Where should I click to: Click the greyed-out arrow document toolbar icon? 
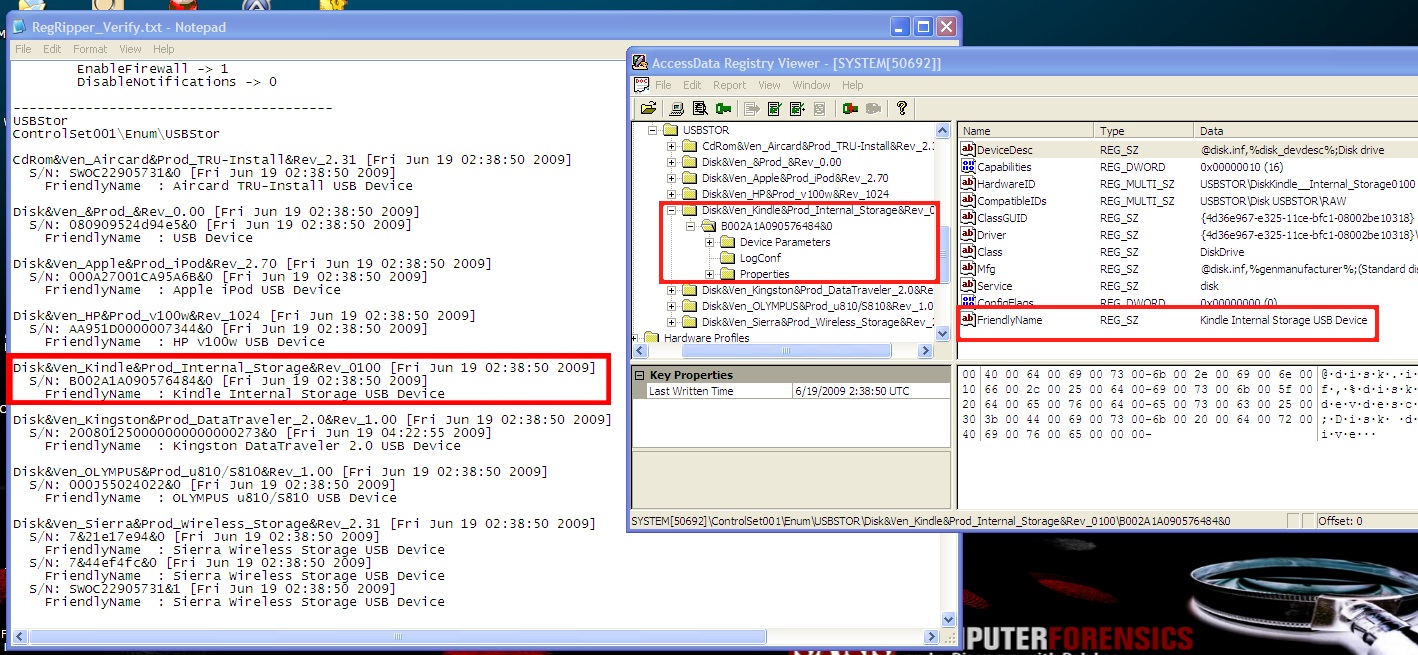pyautogui.click(x=752, y=108)
